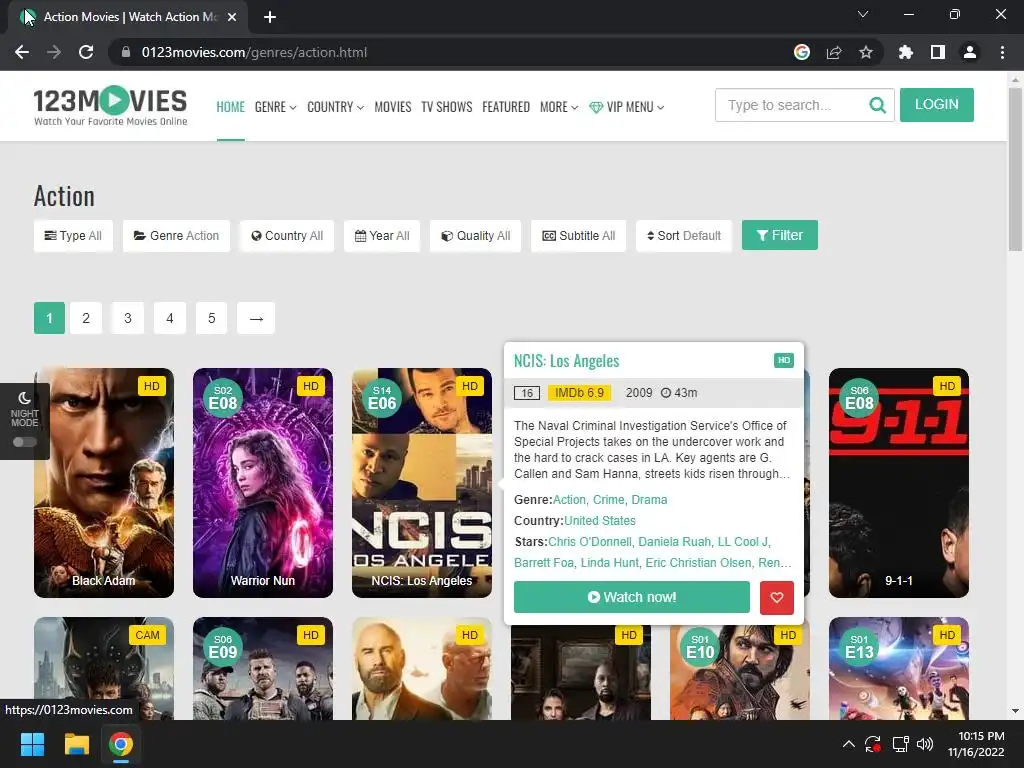Expand the COUNTRY menu
Screen dimensions: 1024x768
click(336, 107)
